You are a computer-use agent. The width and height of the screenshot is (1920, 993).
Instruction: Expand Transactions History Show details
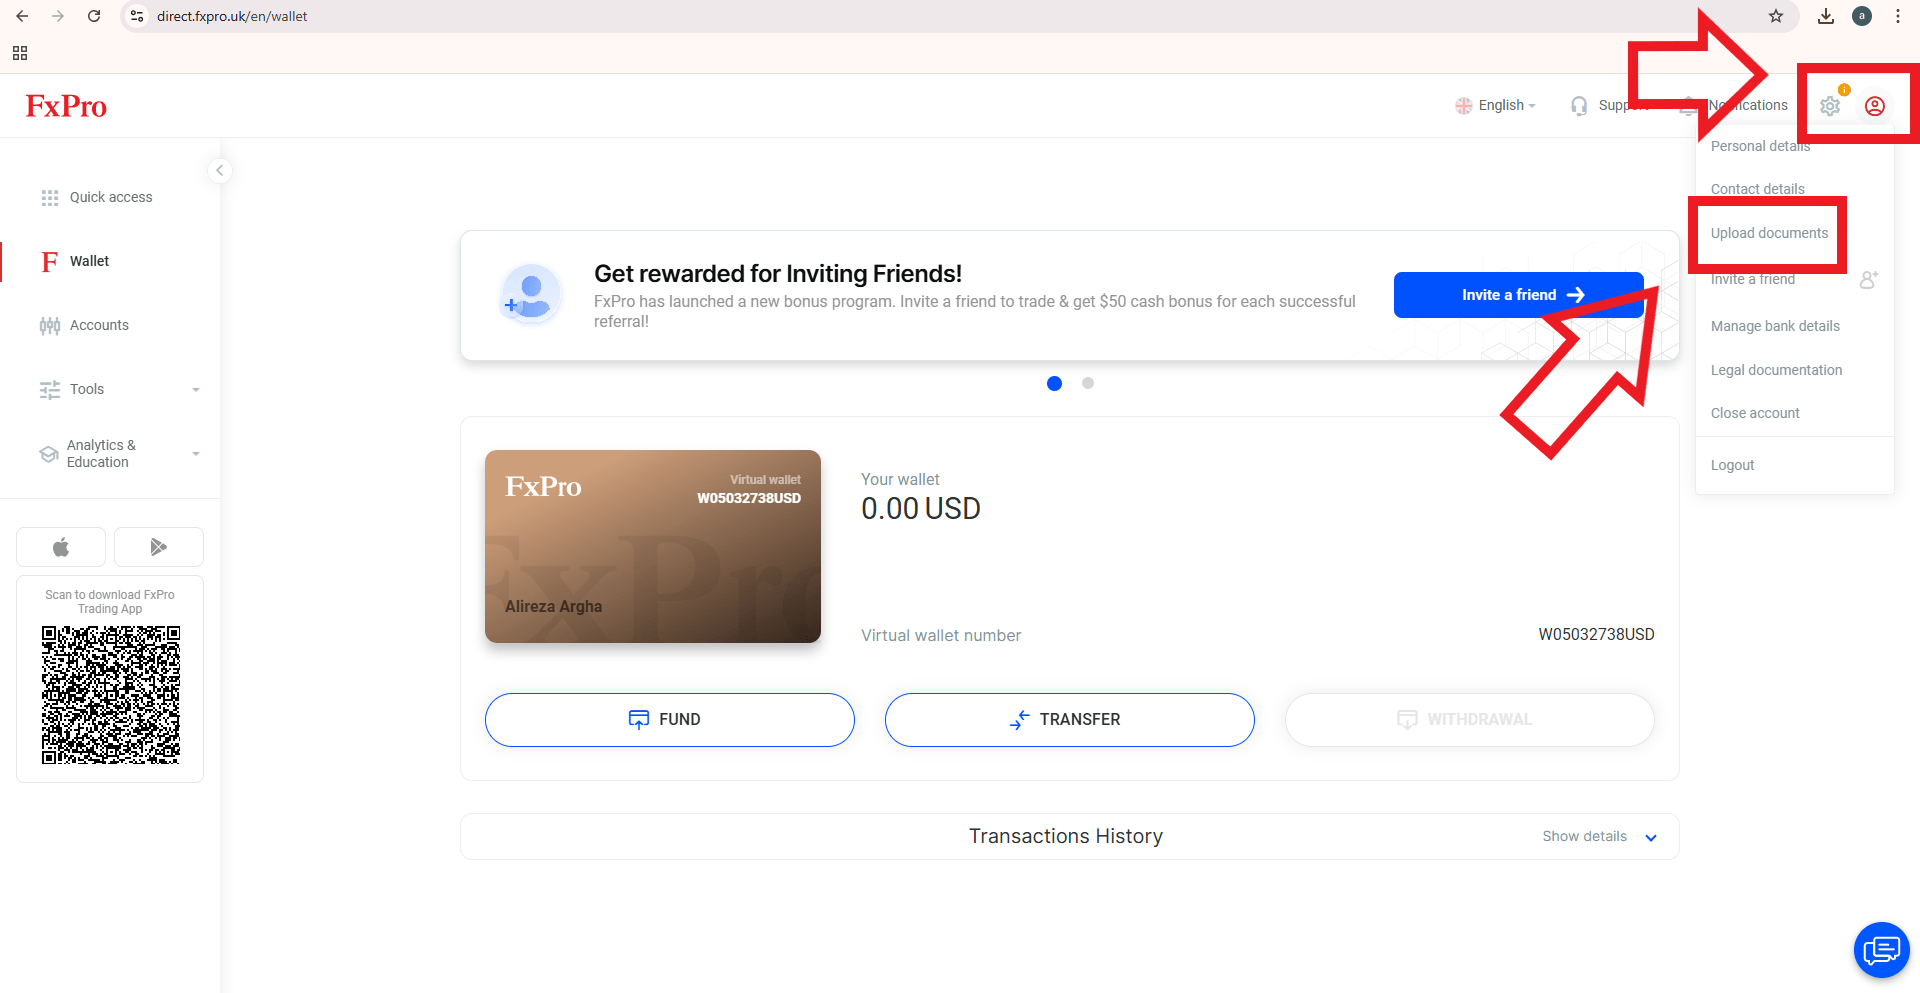[1584, 837]
